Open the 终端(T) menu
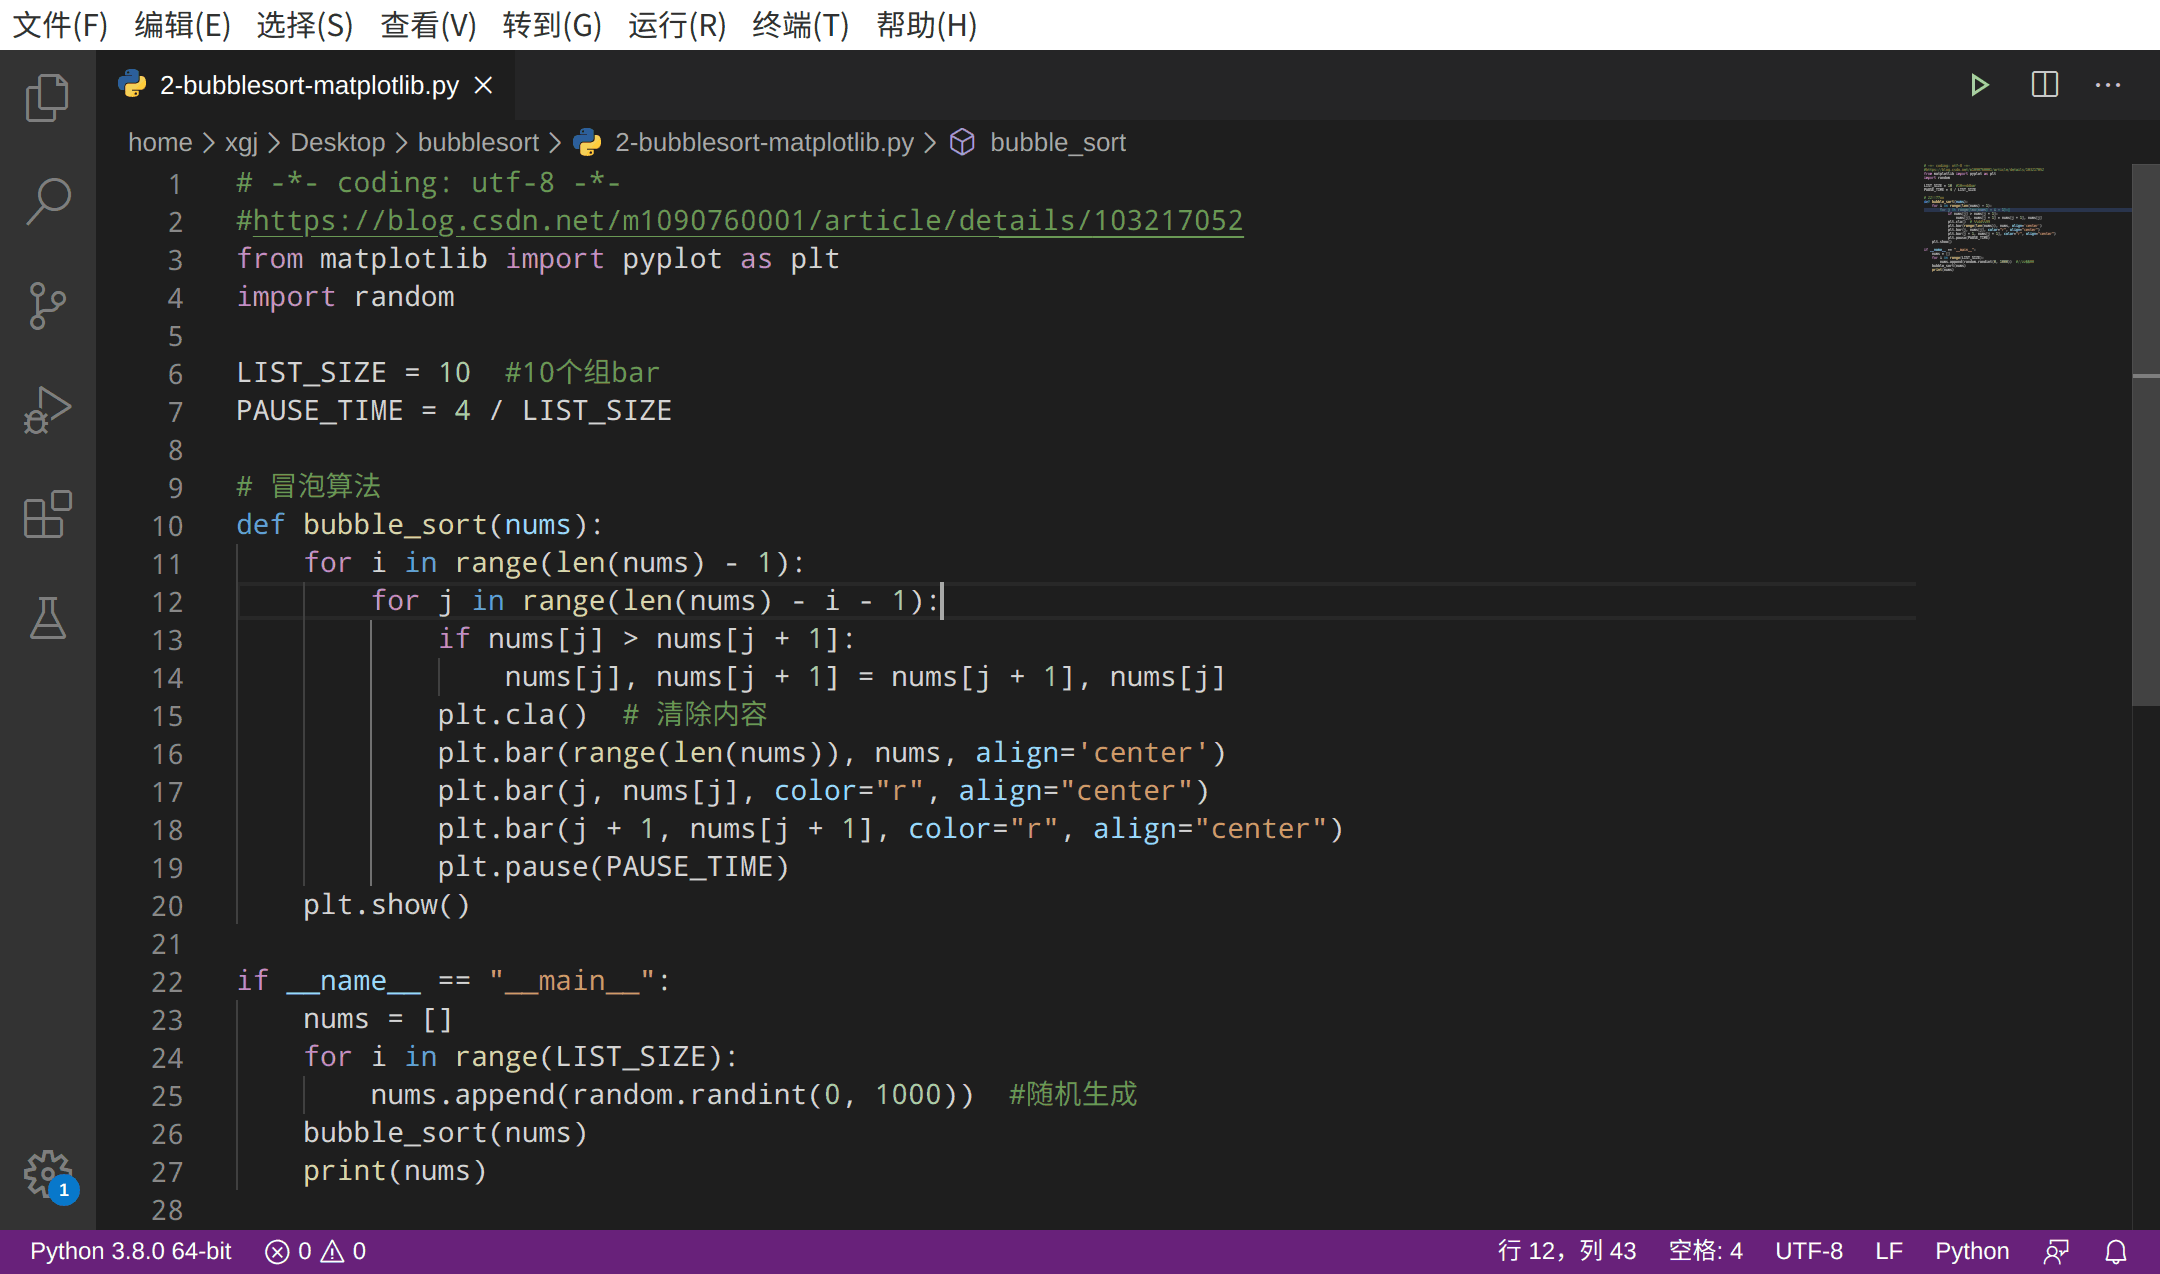 pyautogui.click(x=800, y=24)
